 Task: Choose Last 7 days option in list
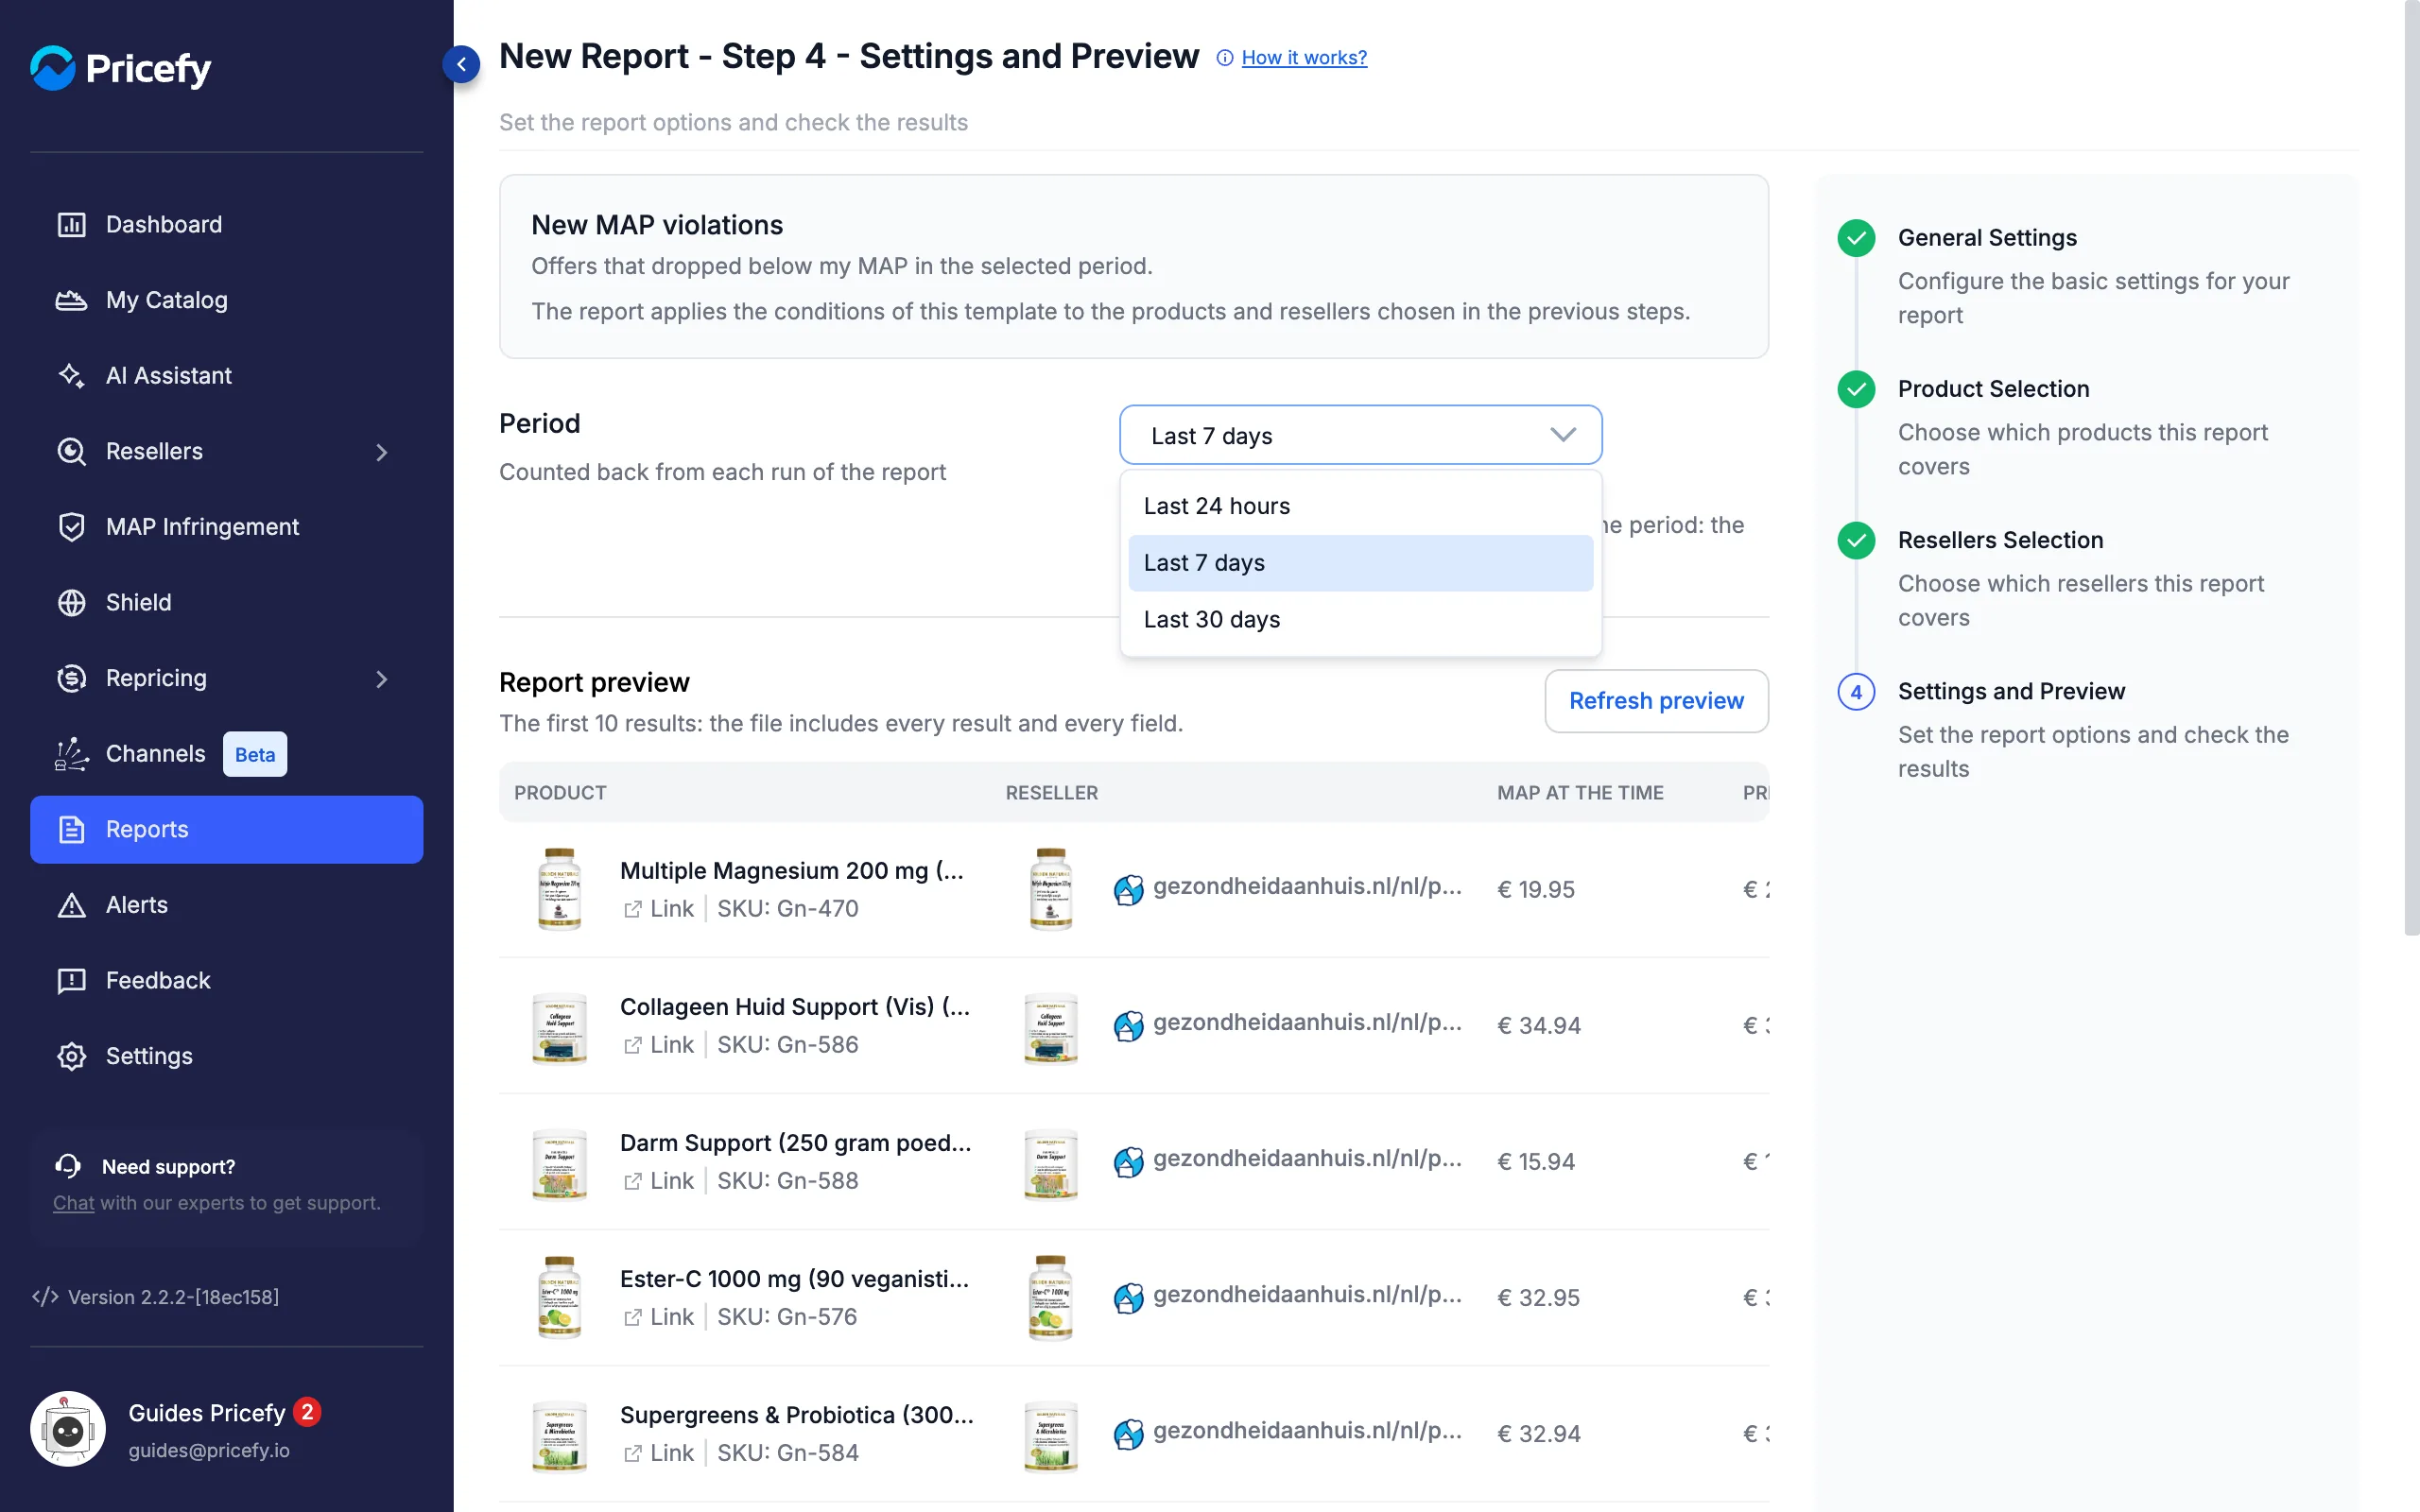tap(1360, 563)
